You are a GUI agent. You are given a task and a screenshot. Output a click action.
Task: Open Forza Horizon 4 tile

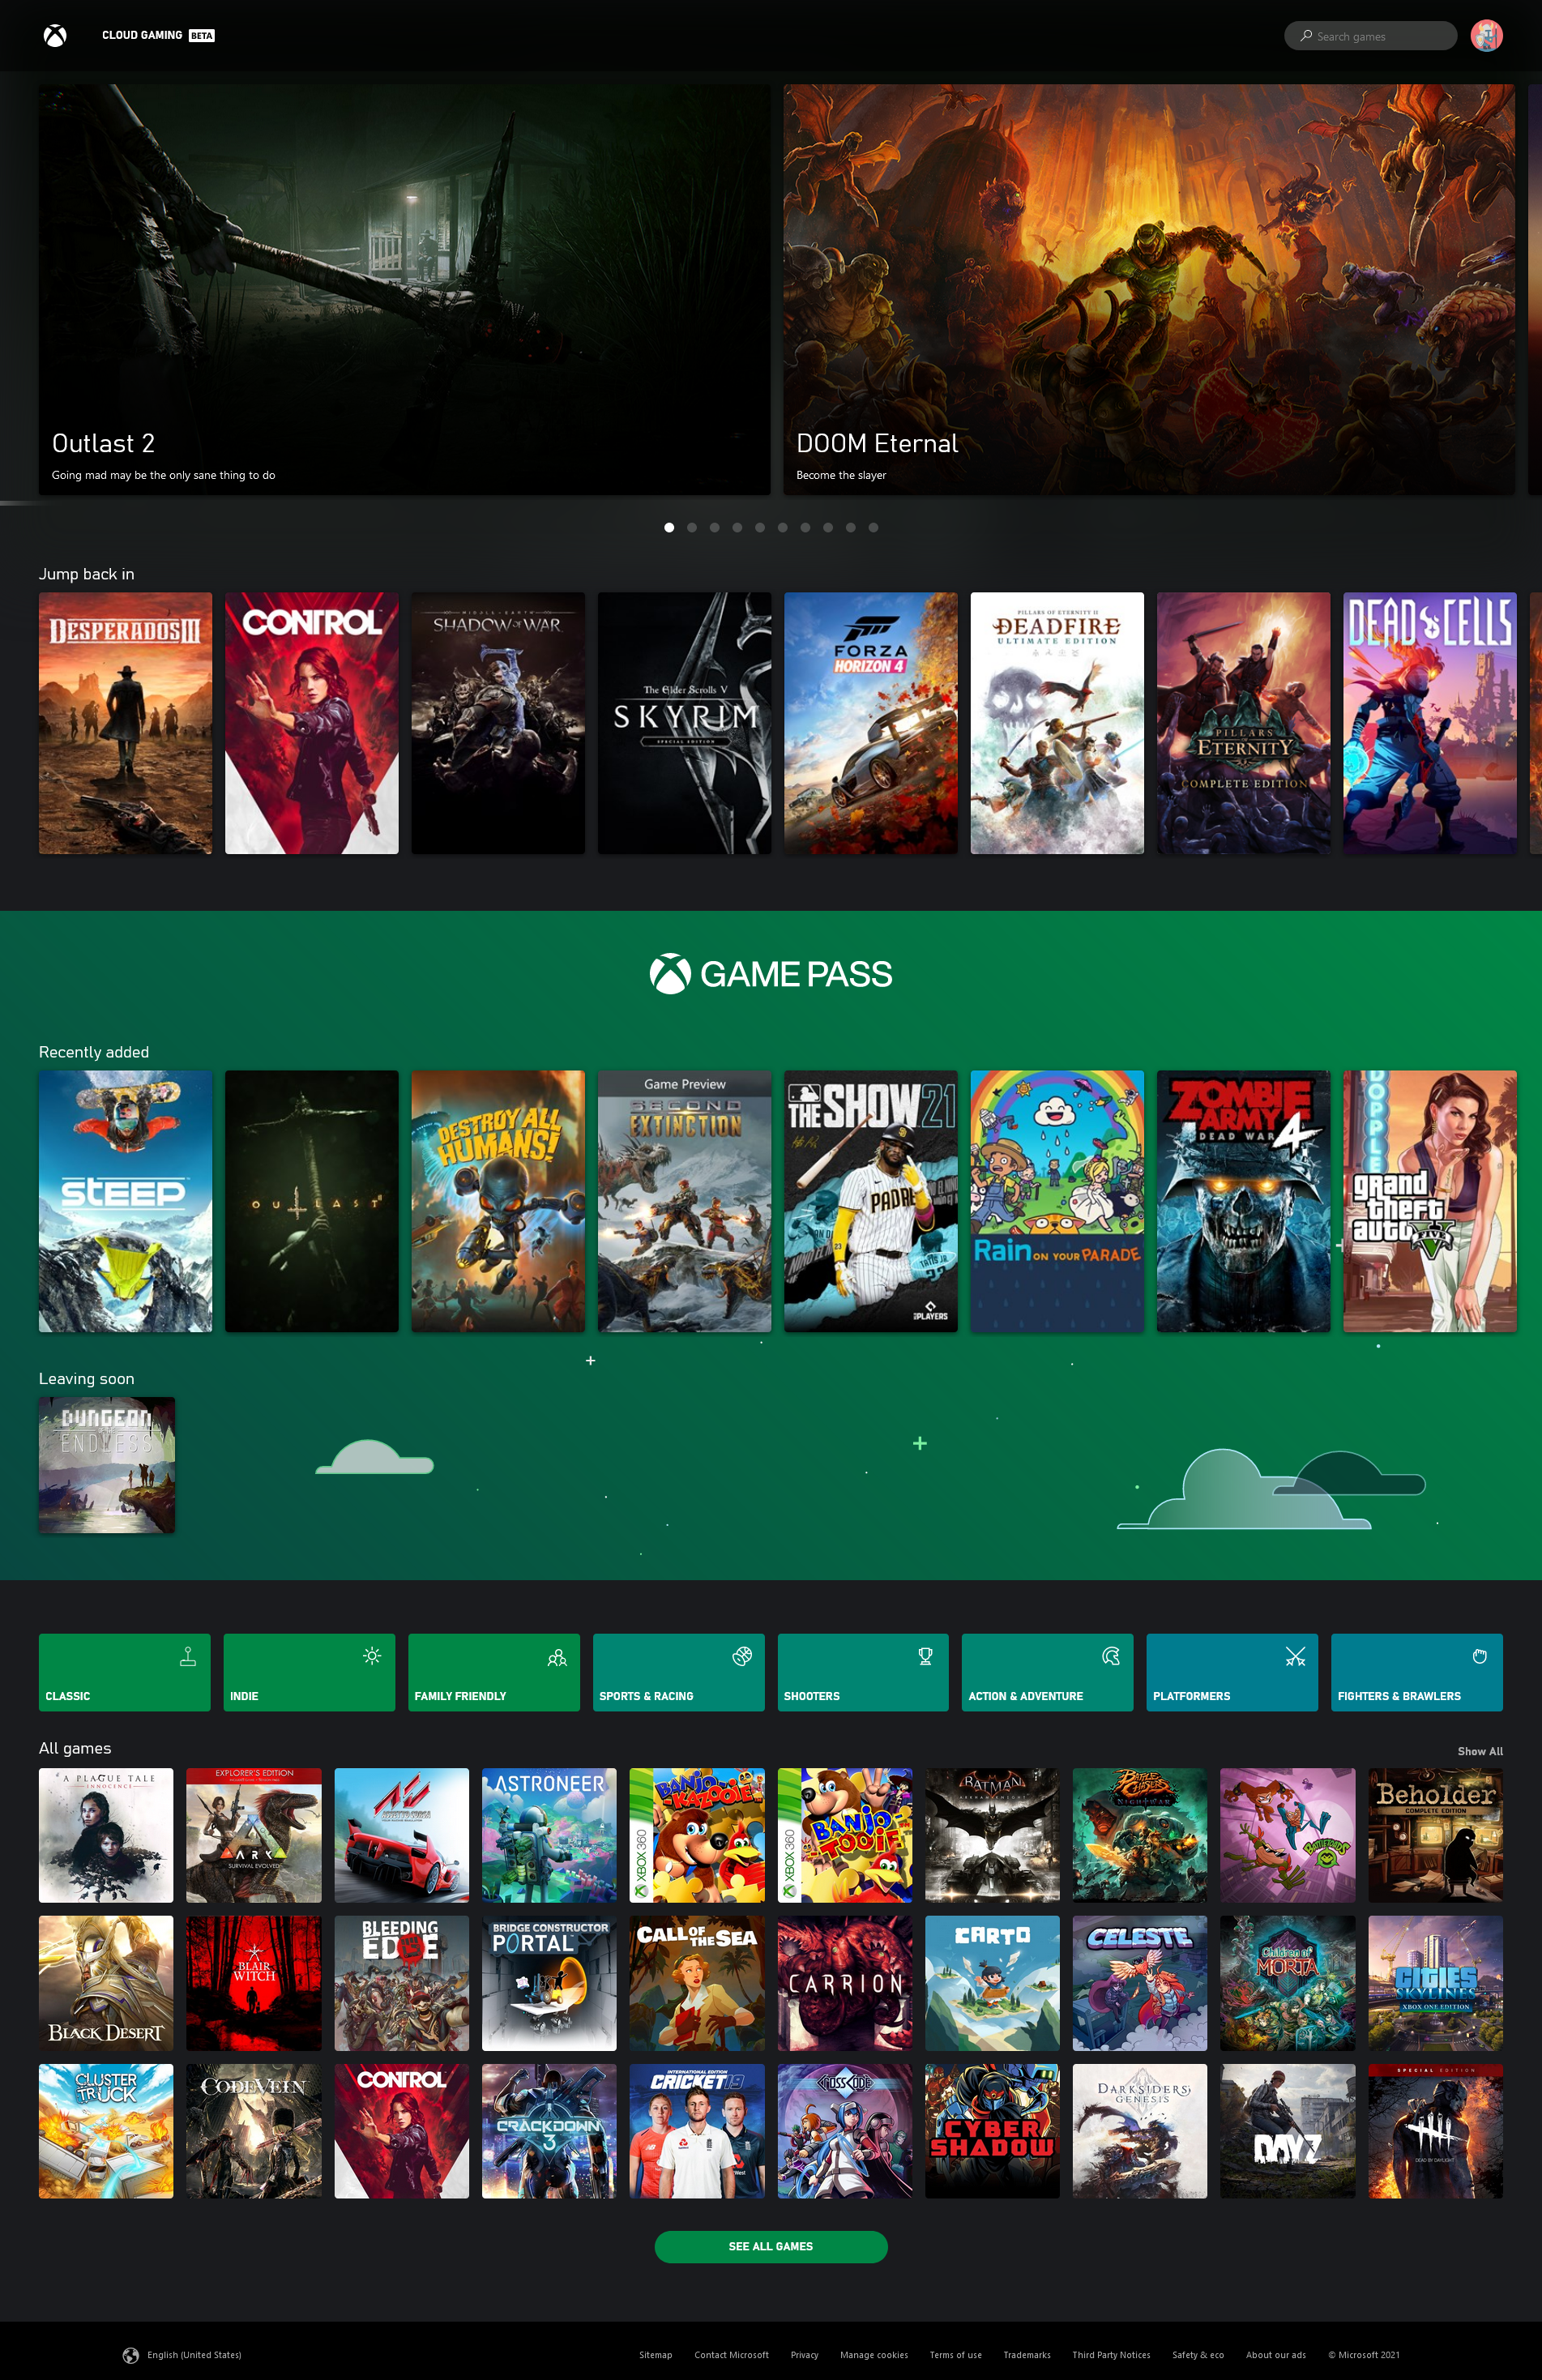tap(871, 723)
